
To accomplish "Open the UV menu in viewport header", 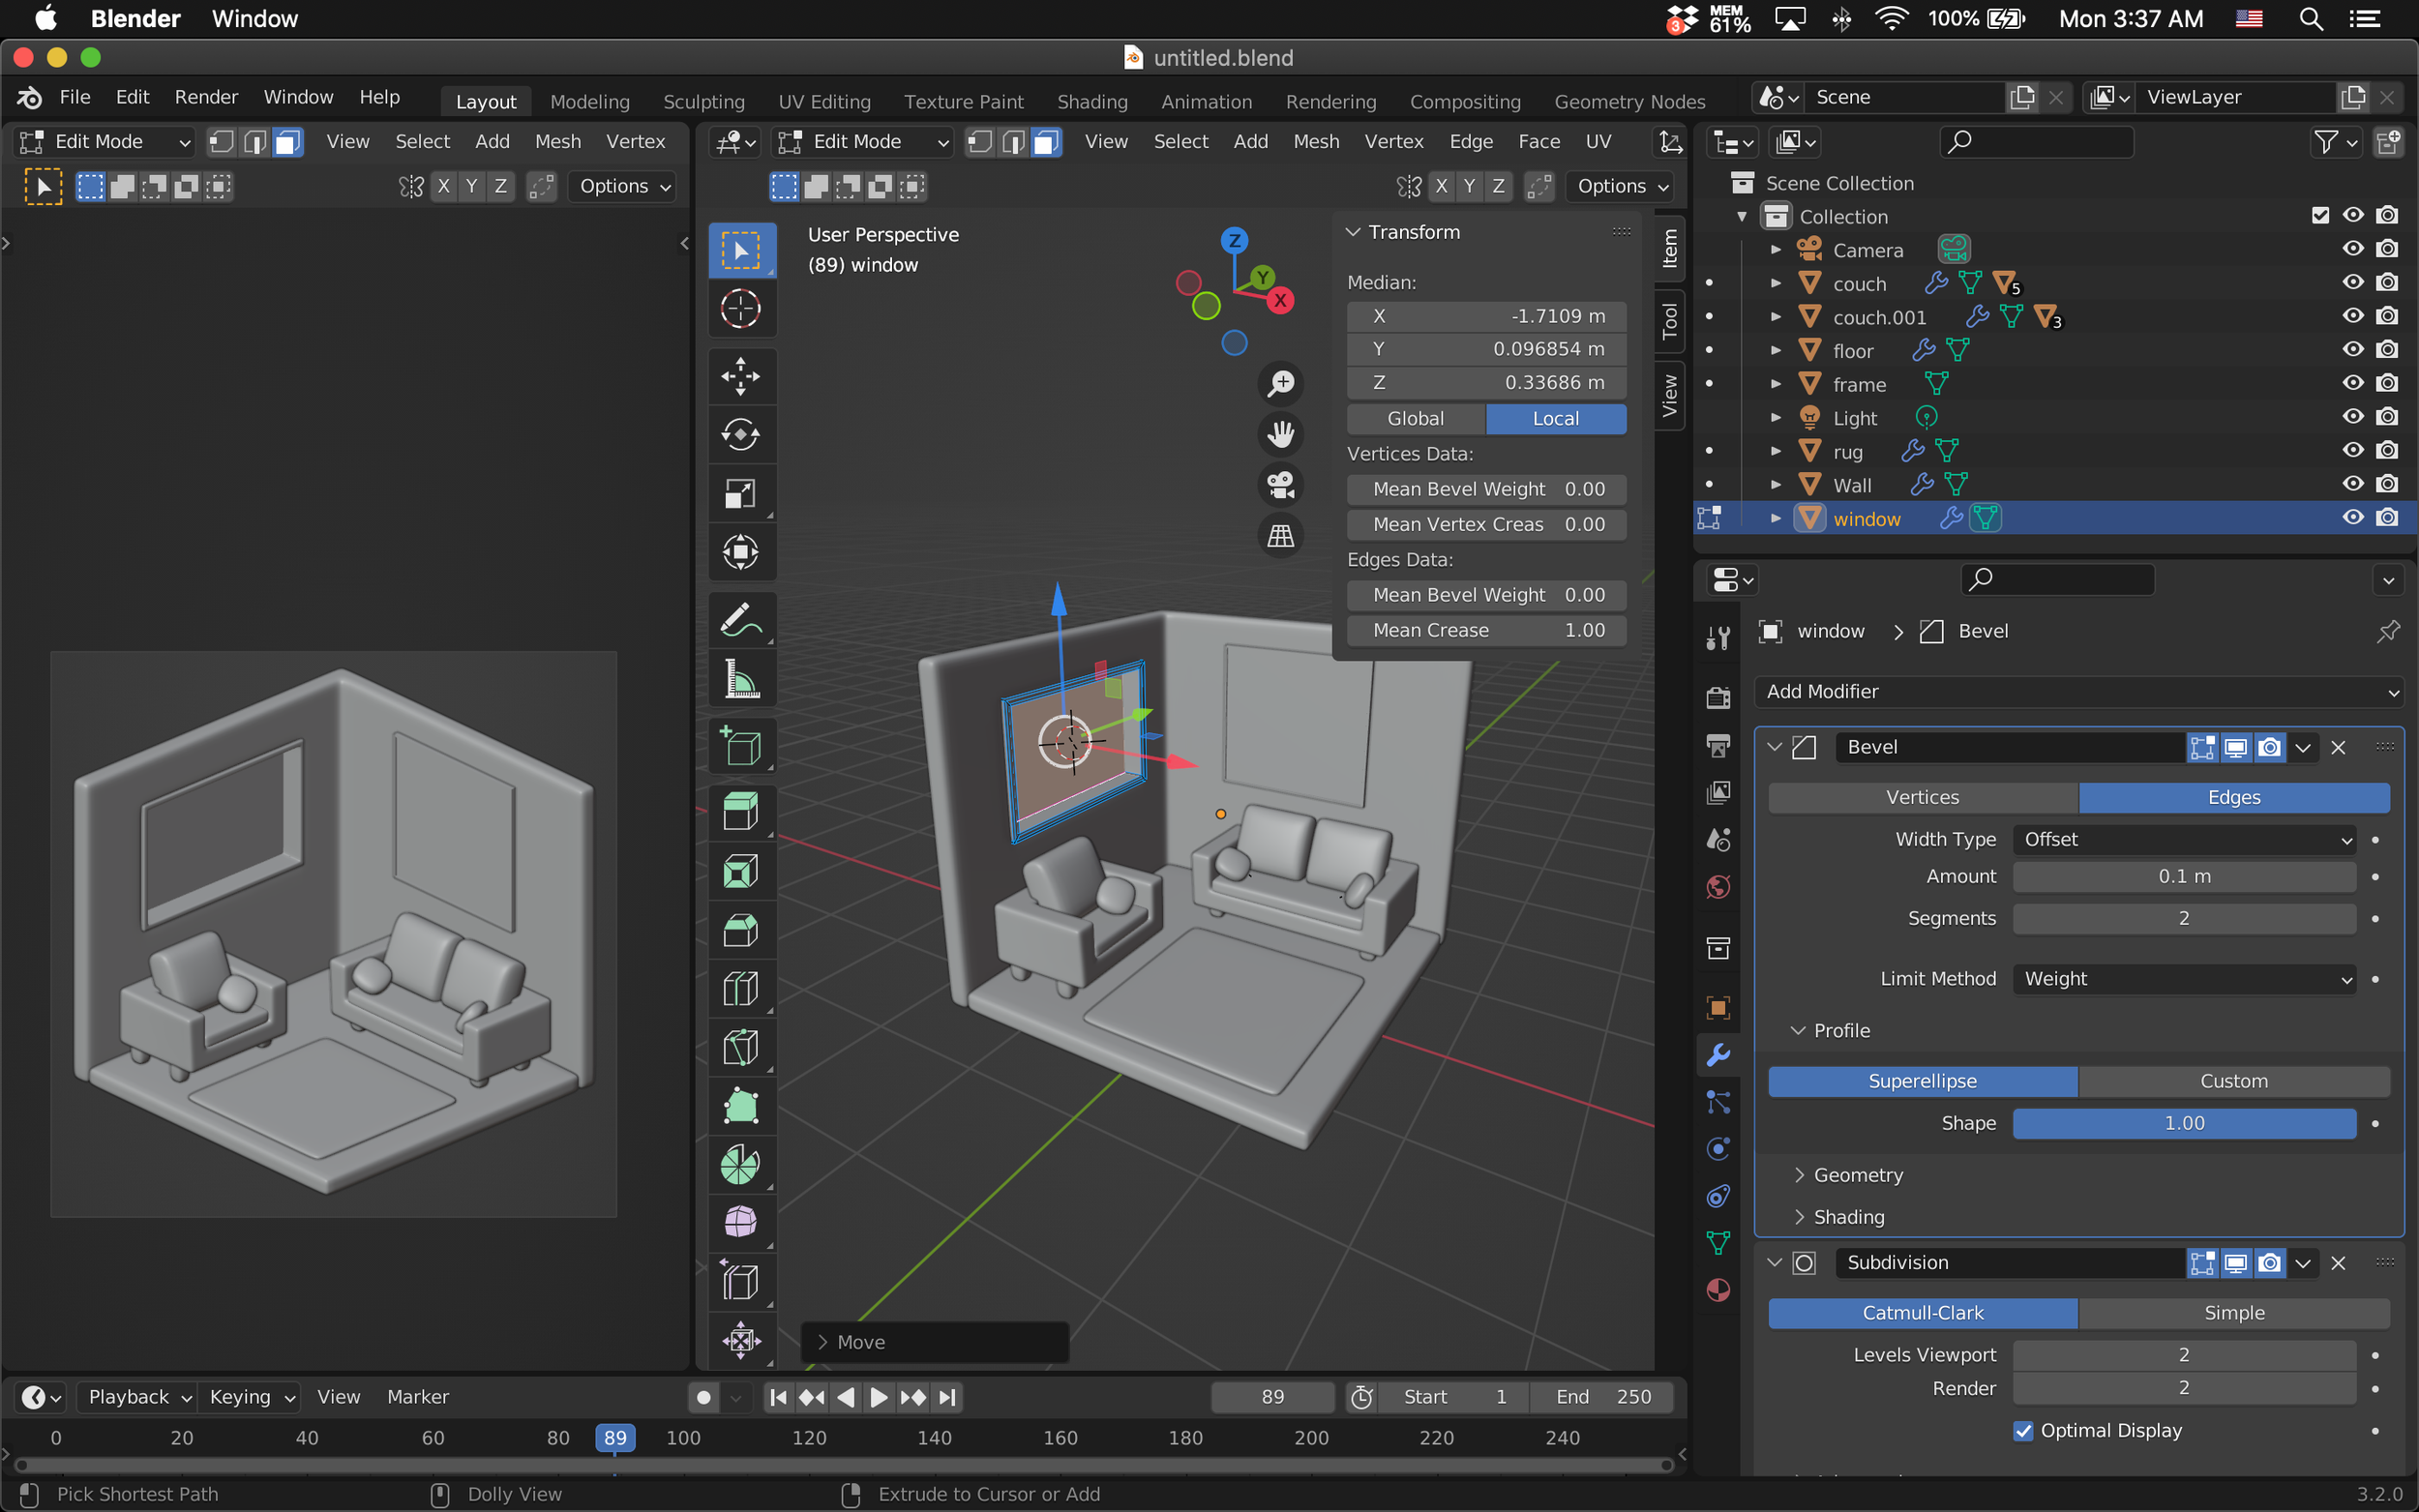I will point(1598,142).
